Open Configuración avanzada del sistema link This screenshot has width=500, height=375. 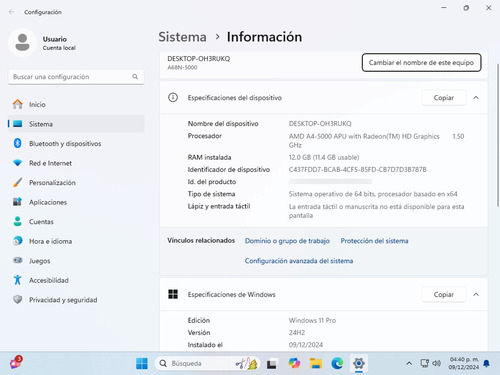299,261
